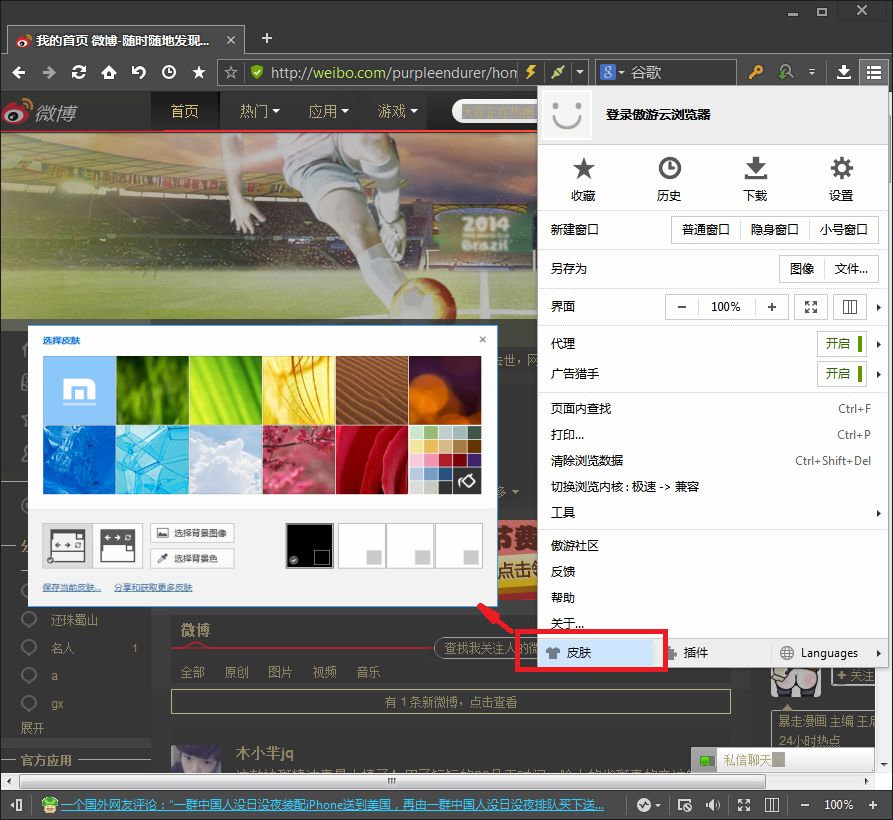Click the split-screen columns icon in 界面 row
Image resolution: width=893 pixels, height=820 pixels.
click(851, 307)
